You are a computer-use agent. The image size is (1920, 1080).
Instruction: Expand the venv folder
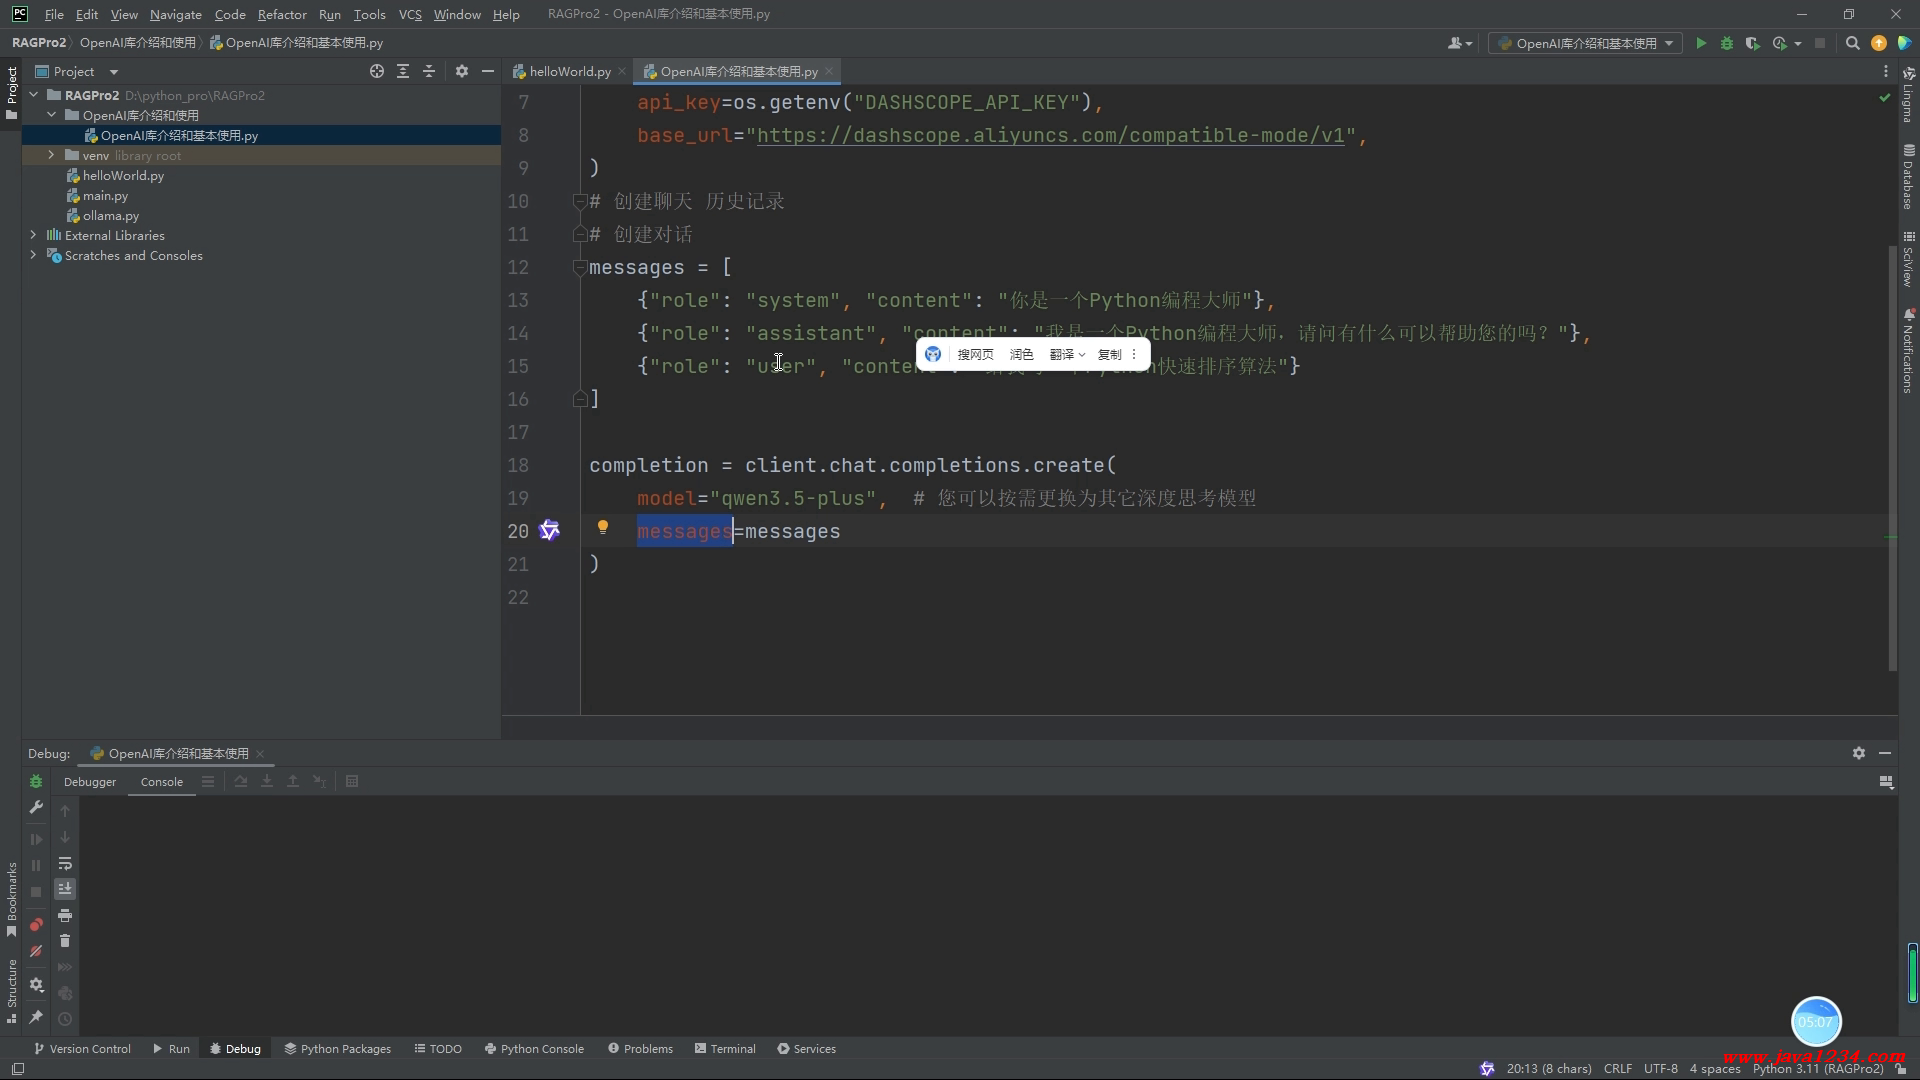[51, 155]
